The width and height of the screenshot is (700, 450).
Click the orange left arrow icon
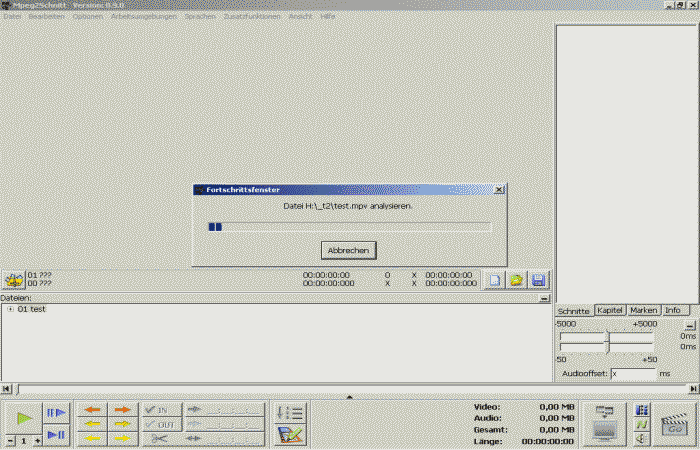[x=93, y=410]
